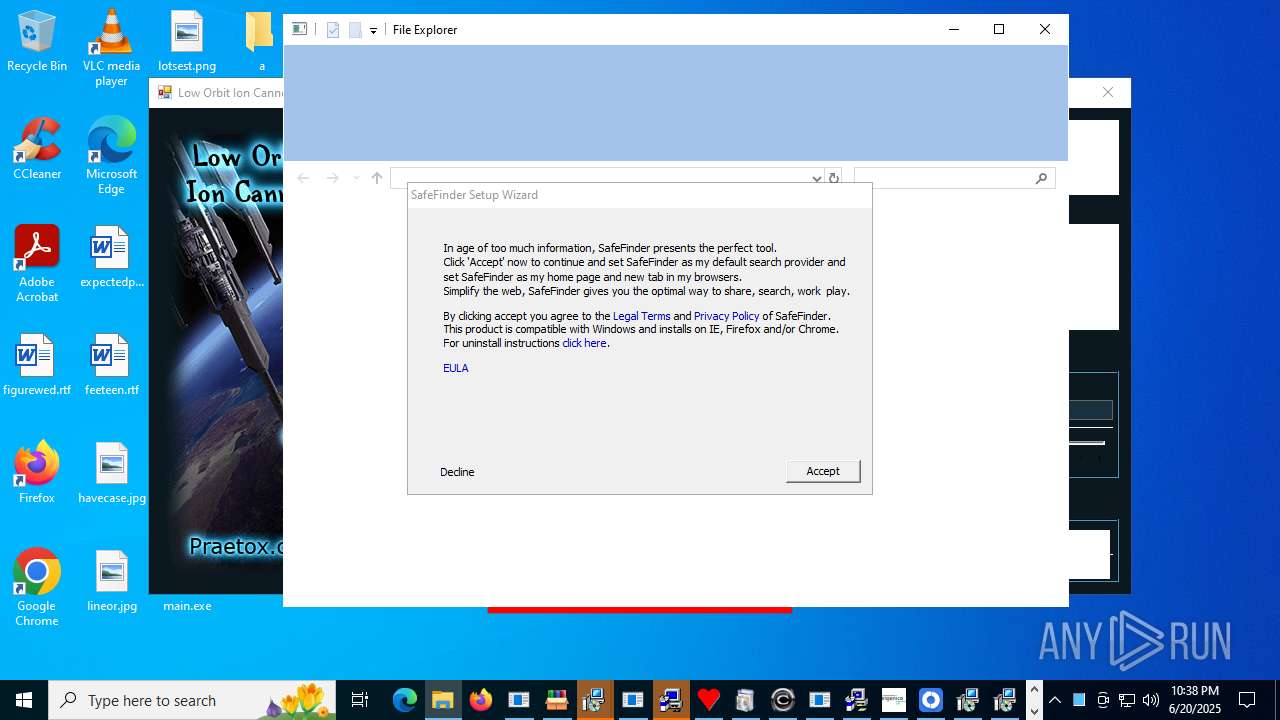Select the Google Chrome desktop shortcut

pyautogui.click(x=37, y=588)
